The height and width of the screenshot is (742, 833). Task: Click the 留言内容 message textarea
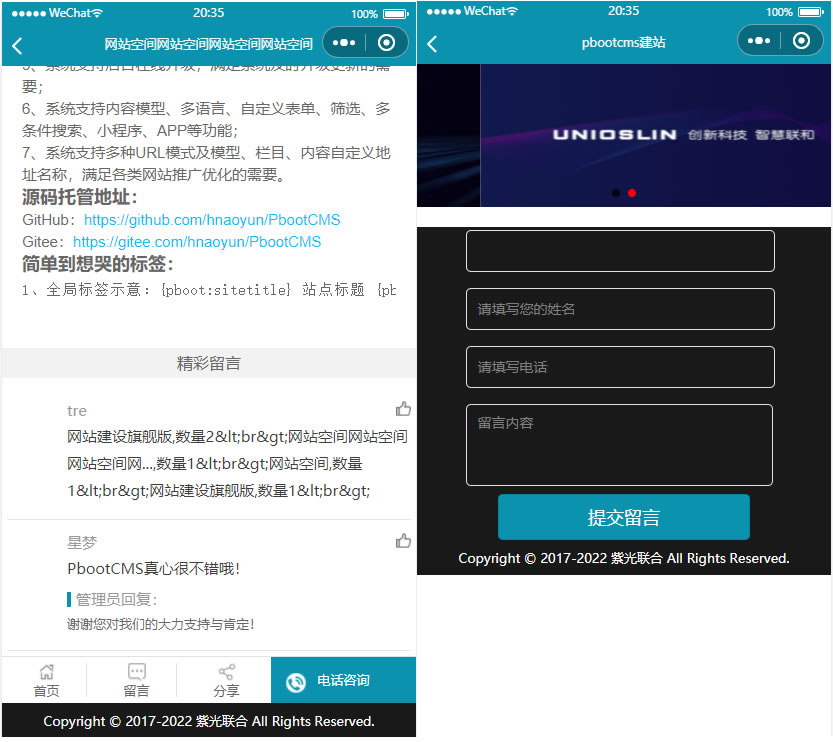[620, 445]
